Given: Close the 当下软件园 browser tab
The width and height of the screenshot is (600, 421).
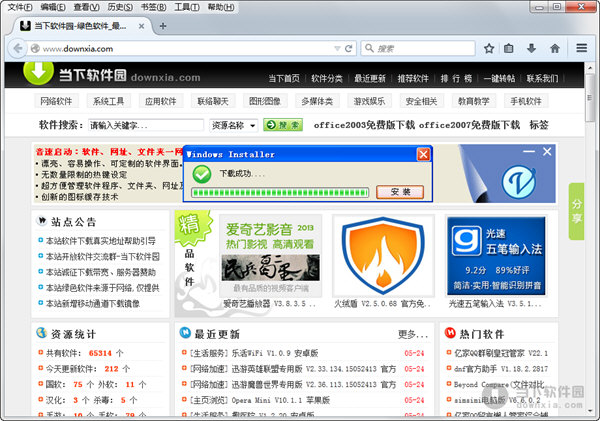Looking at the screenshot, I should coord(141,26).
